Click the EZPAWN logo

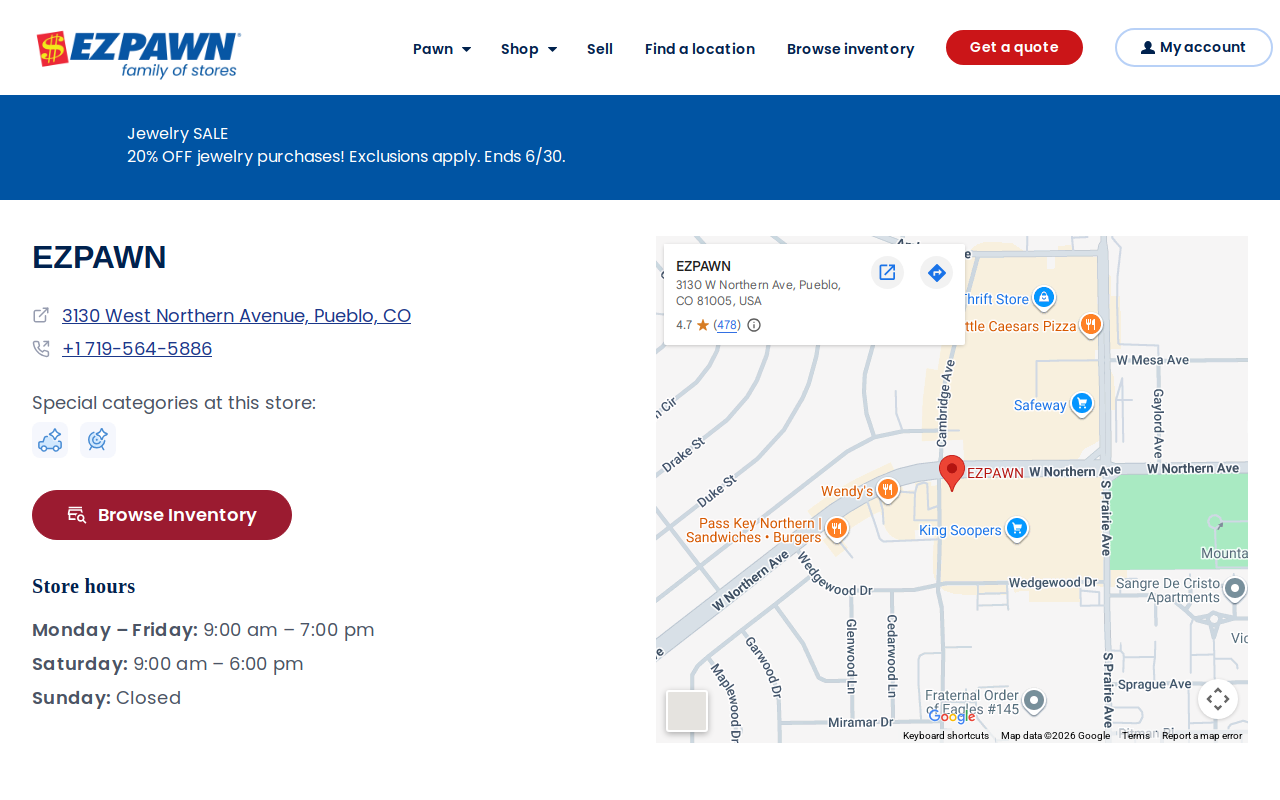tap(139, 54)
